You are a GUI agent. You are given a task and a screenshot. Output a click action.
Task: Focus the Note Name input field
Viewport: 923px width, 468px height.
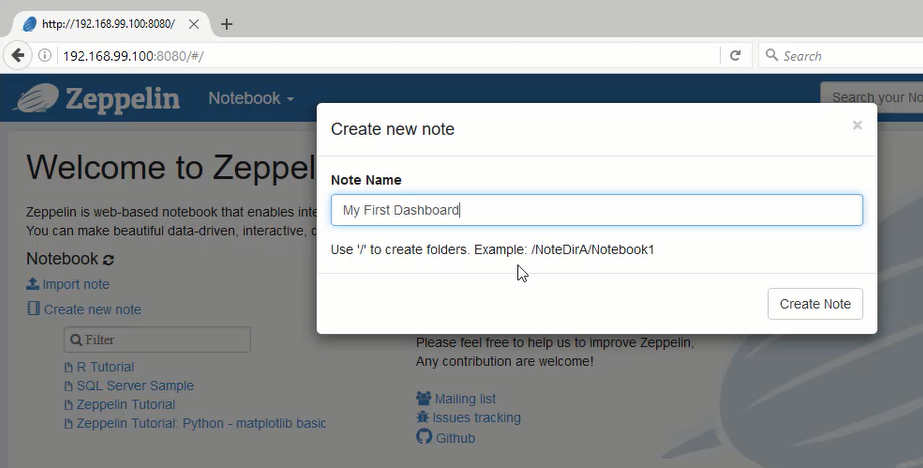597,210
